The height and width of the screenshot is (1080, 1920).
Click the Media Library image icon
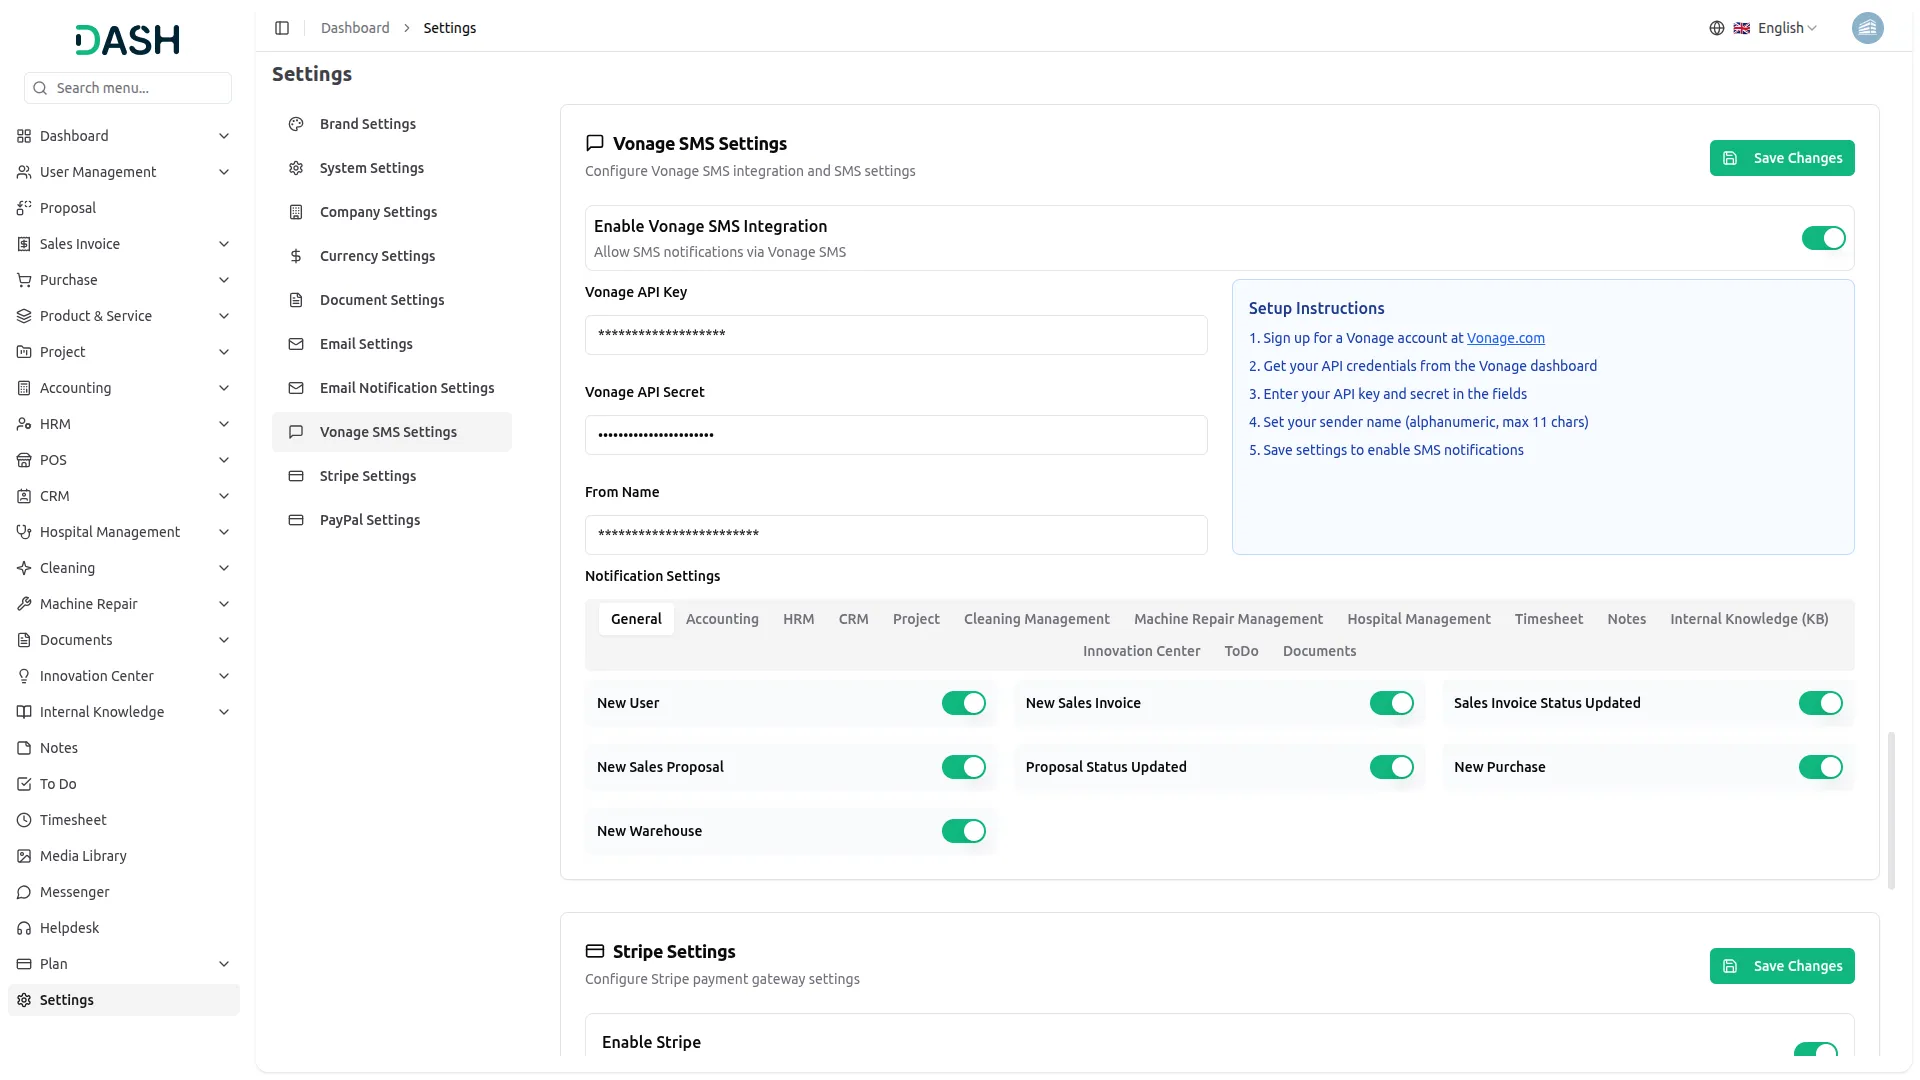[24, 856]
